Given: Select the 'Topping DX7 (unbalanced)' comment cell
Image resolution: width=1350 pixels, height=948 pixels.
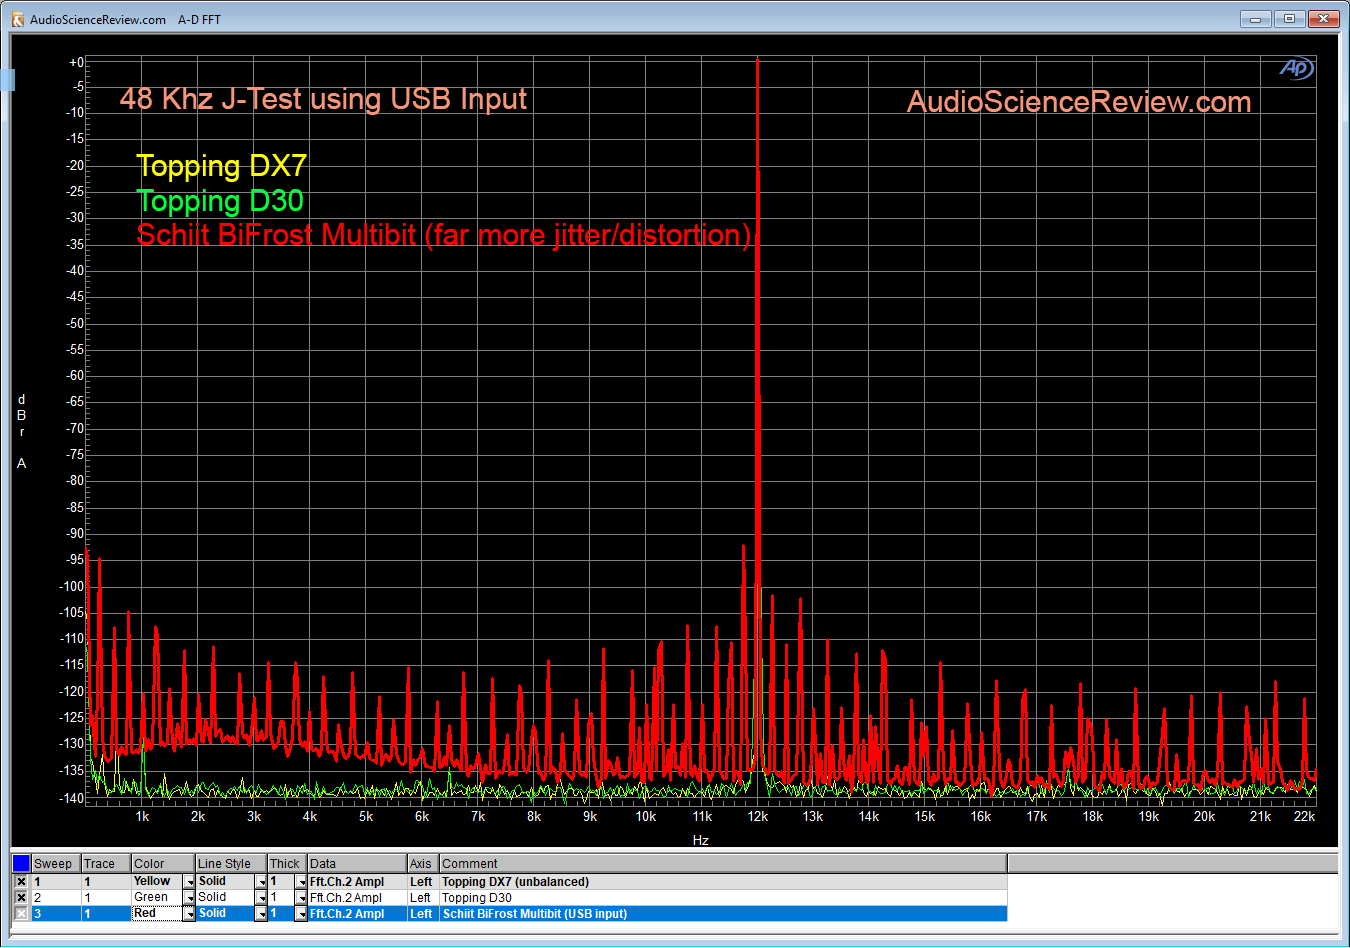Looking at the screenshot, I should 723,882.
